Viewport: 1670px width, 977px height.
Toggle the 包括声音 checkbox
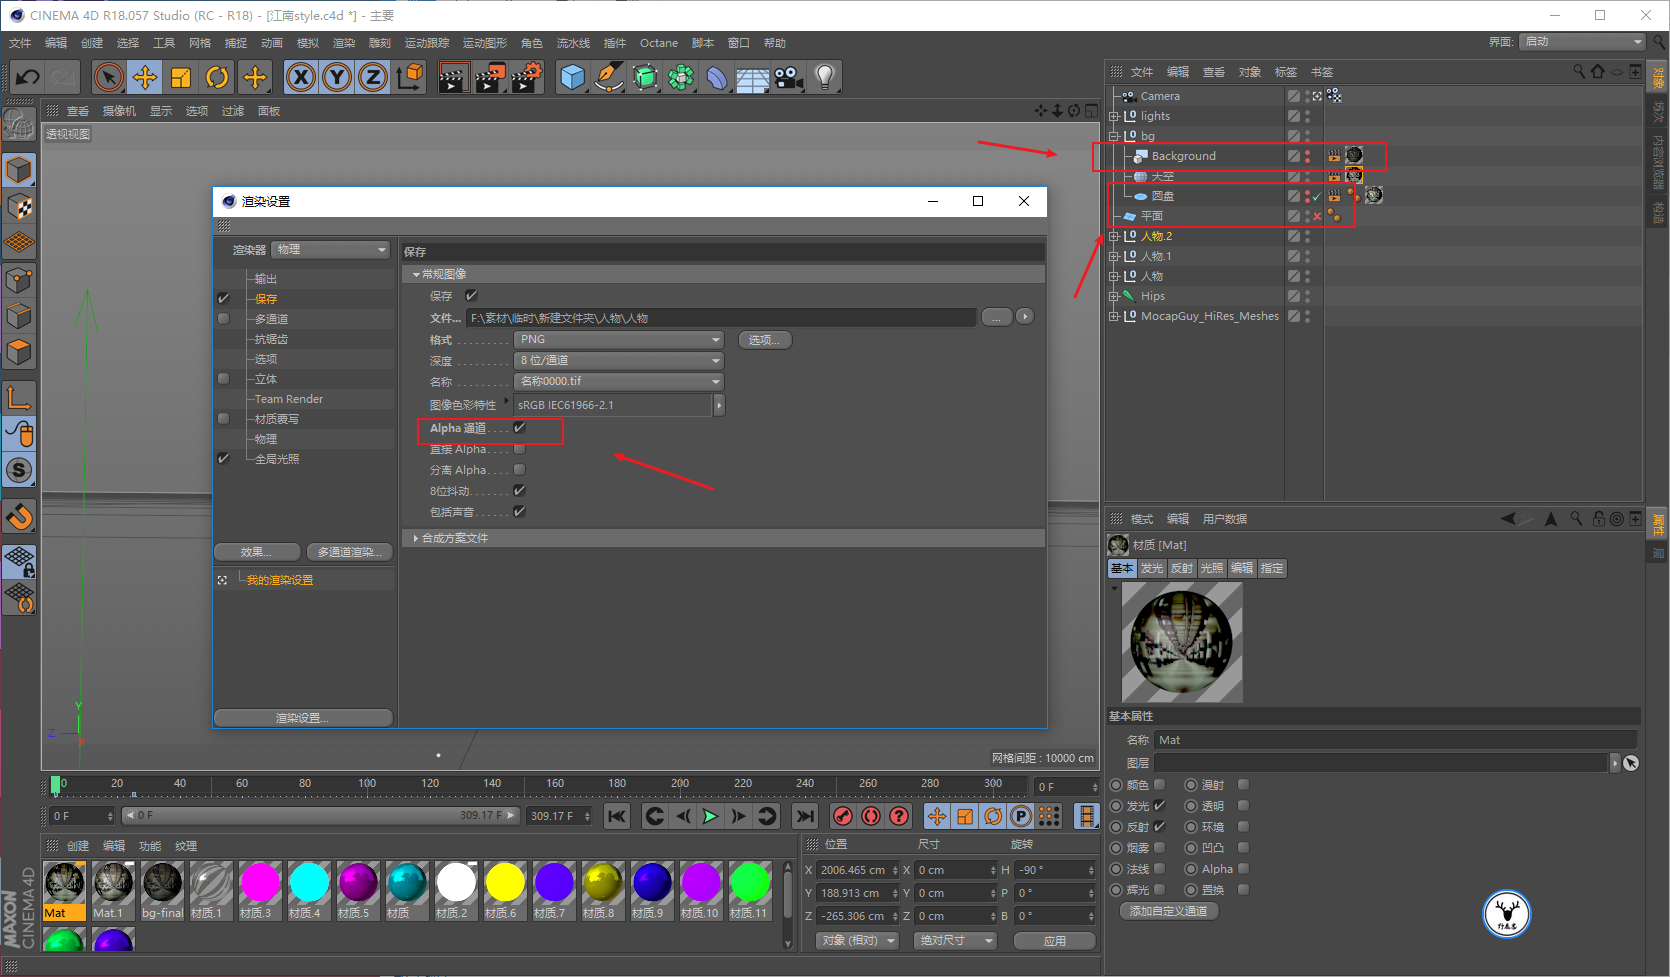point(520,512)
